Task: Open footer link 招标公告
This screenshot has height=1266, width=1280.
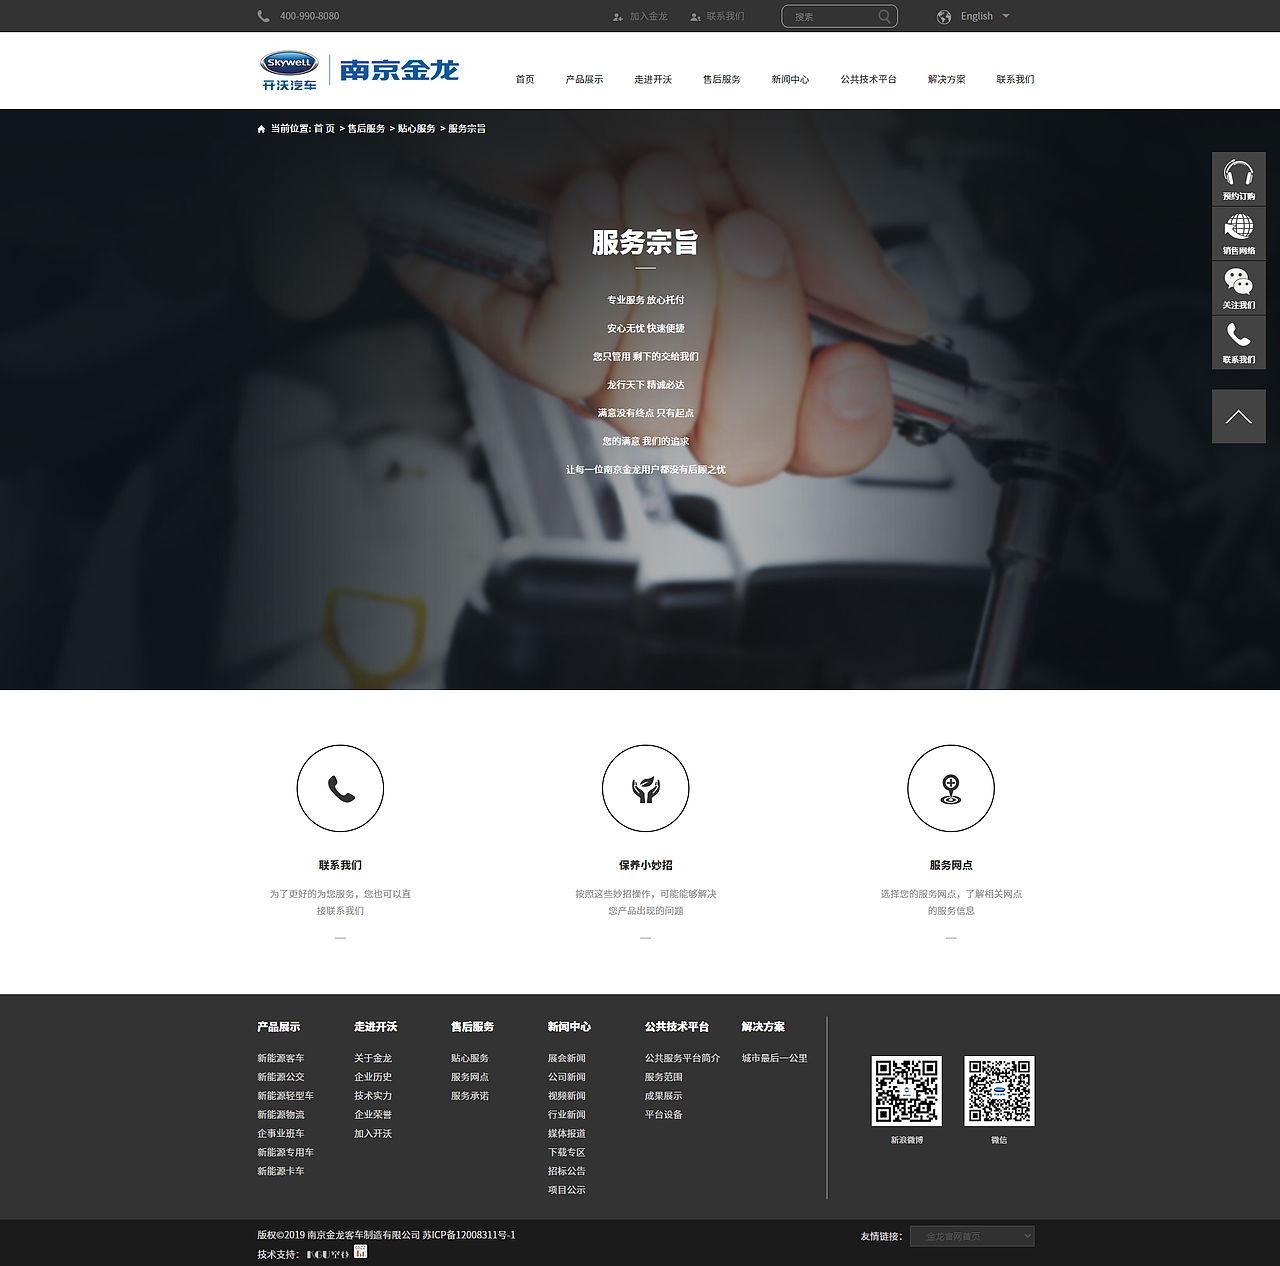Action: [x=567, y=1171]
